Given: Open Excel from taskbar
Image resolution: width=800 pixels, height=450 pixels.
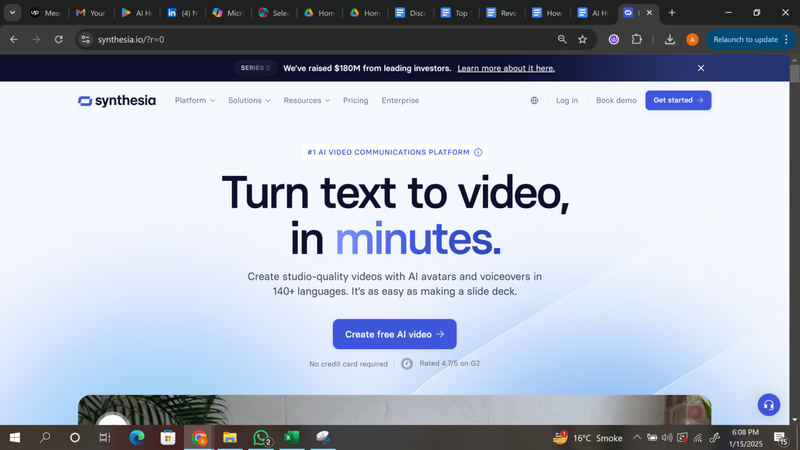Looking at the screenshot, I should 291,438.
